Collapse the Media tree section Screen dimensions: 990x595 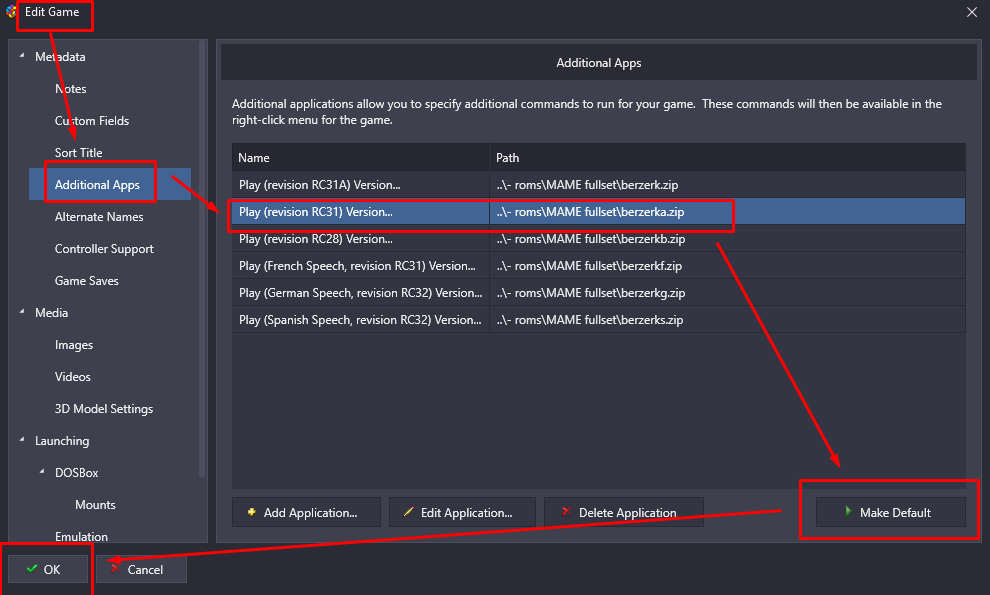22,312
